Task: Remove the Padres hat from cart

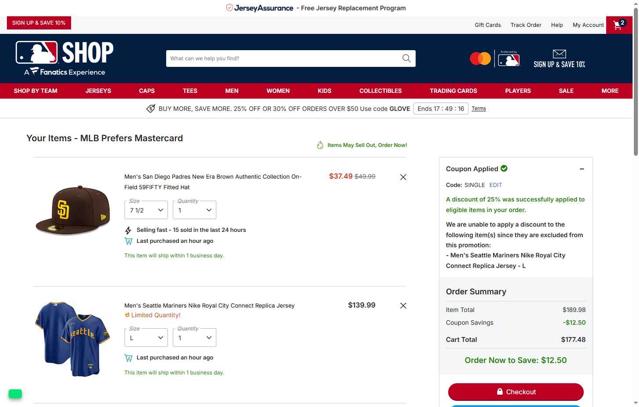Action: (x=403, y=177)
